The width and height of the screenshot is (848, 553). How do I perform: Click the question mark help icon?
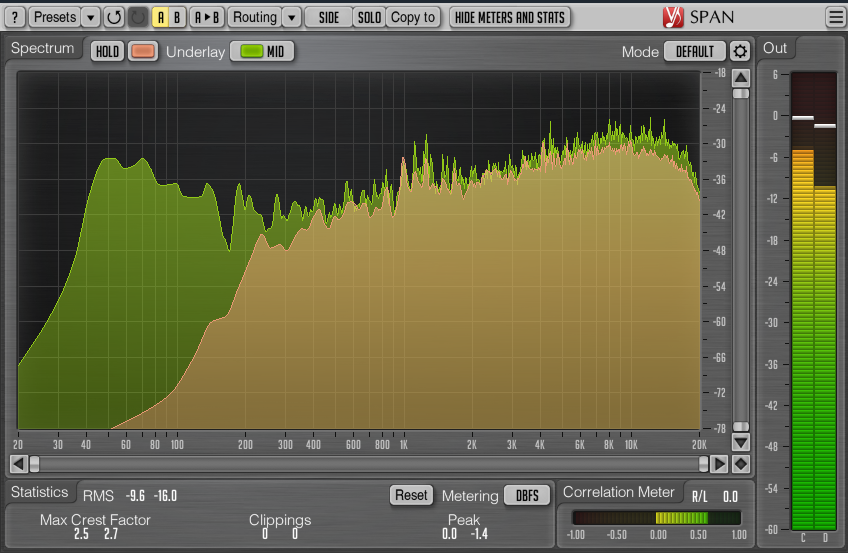click(14, 17)
